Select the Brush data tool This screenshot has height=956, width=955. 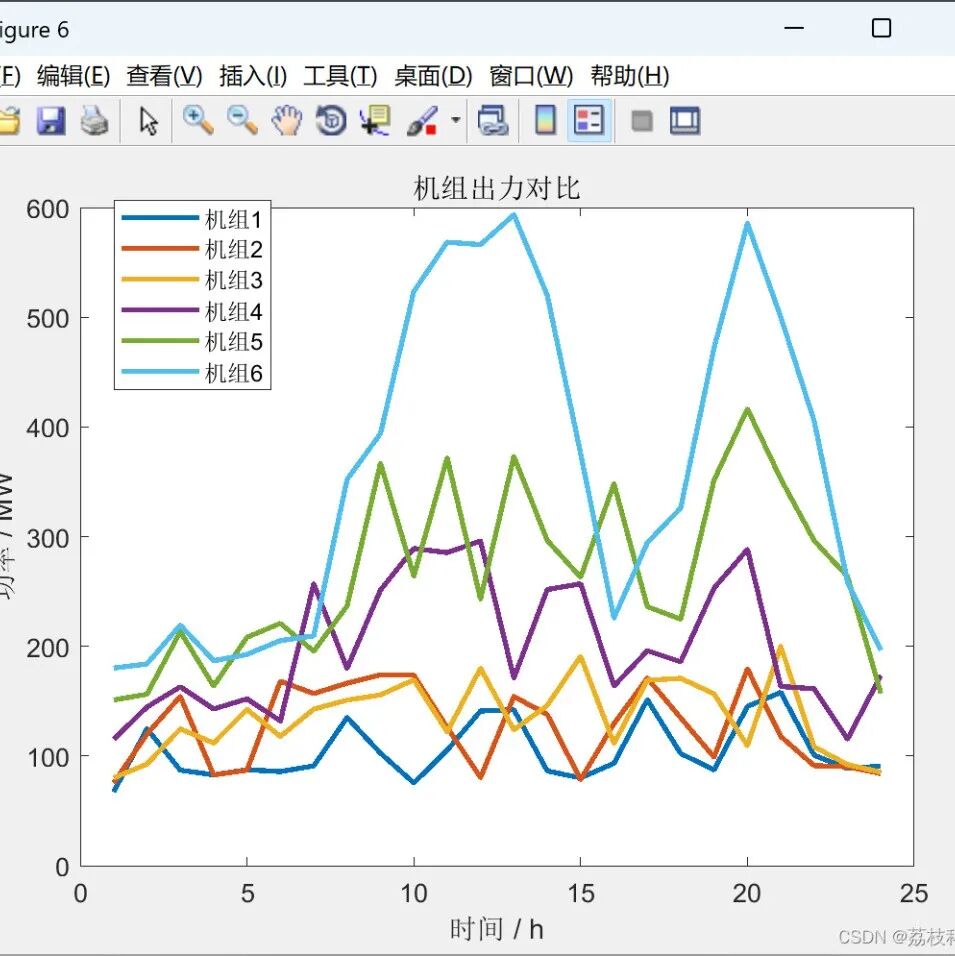[x=423, y=120]
